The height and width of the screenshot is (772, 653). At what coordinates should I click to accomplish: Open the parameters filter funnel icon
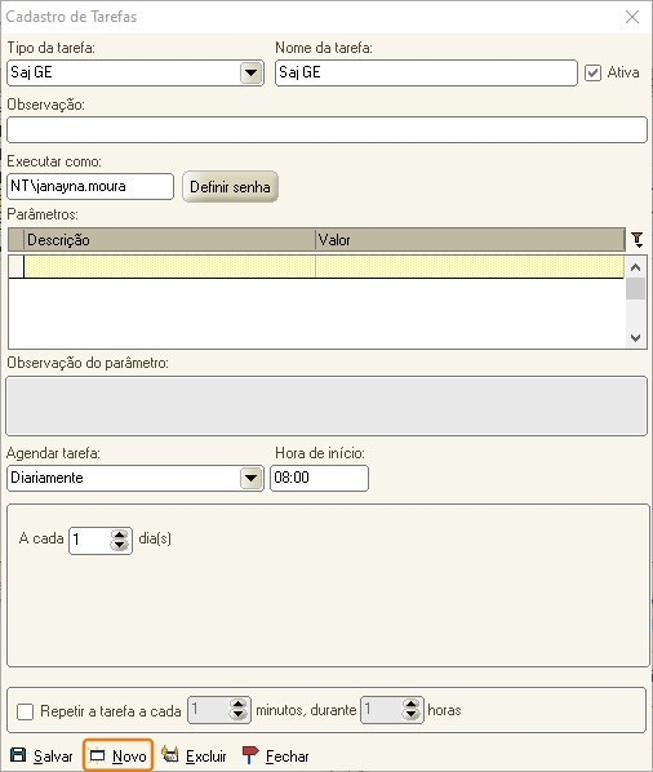click(637, 240)
